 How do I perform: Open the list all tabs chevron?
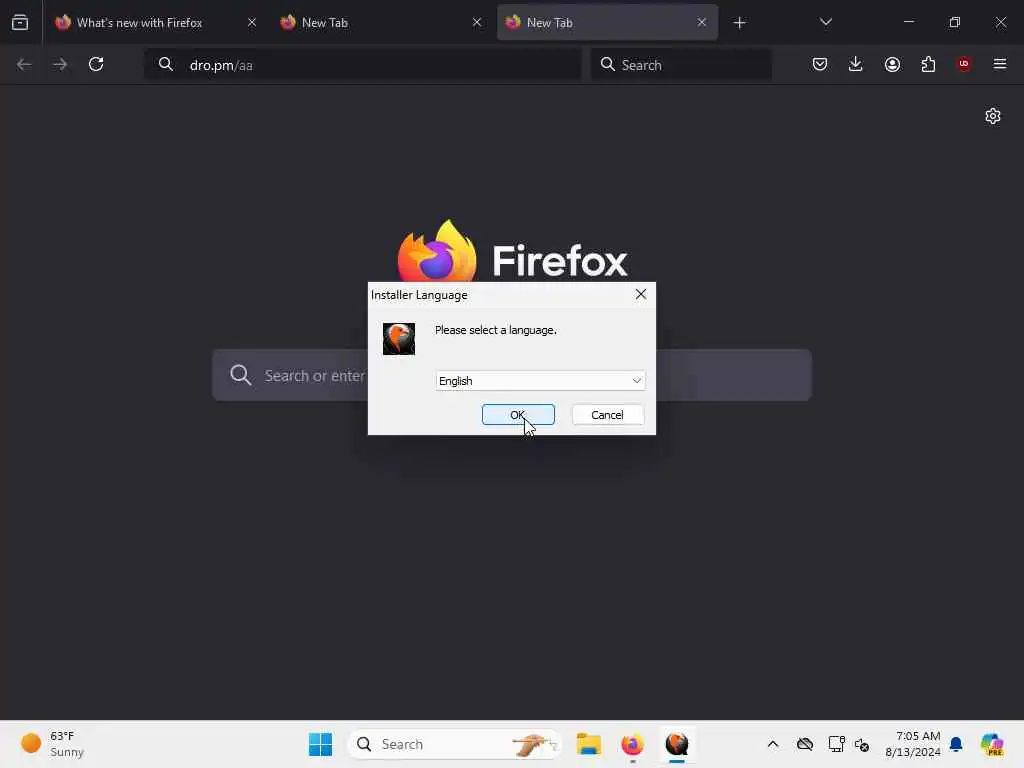click(x=826, y=22)
